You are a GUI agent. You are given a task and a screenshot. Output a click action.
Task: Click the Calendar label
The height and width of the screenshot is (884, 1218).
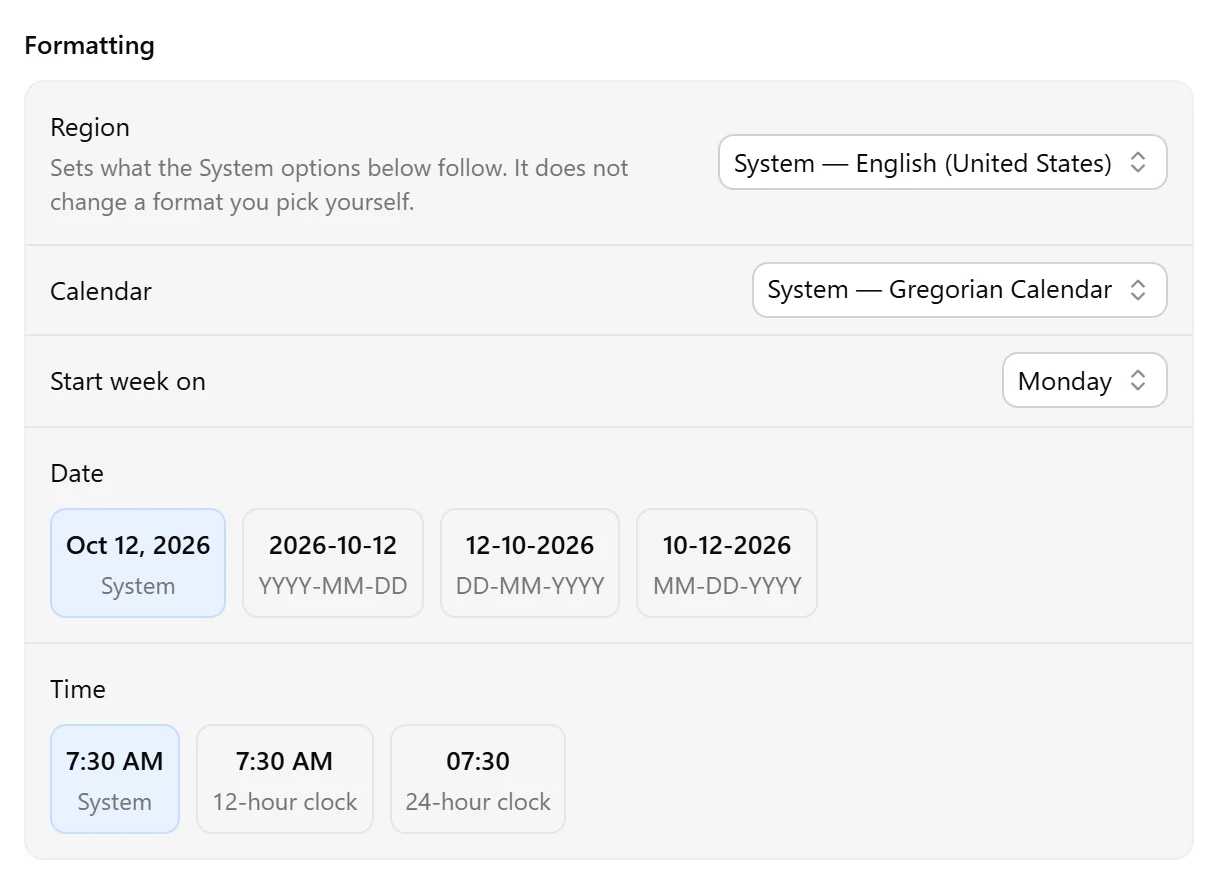(x=101, y=291)
